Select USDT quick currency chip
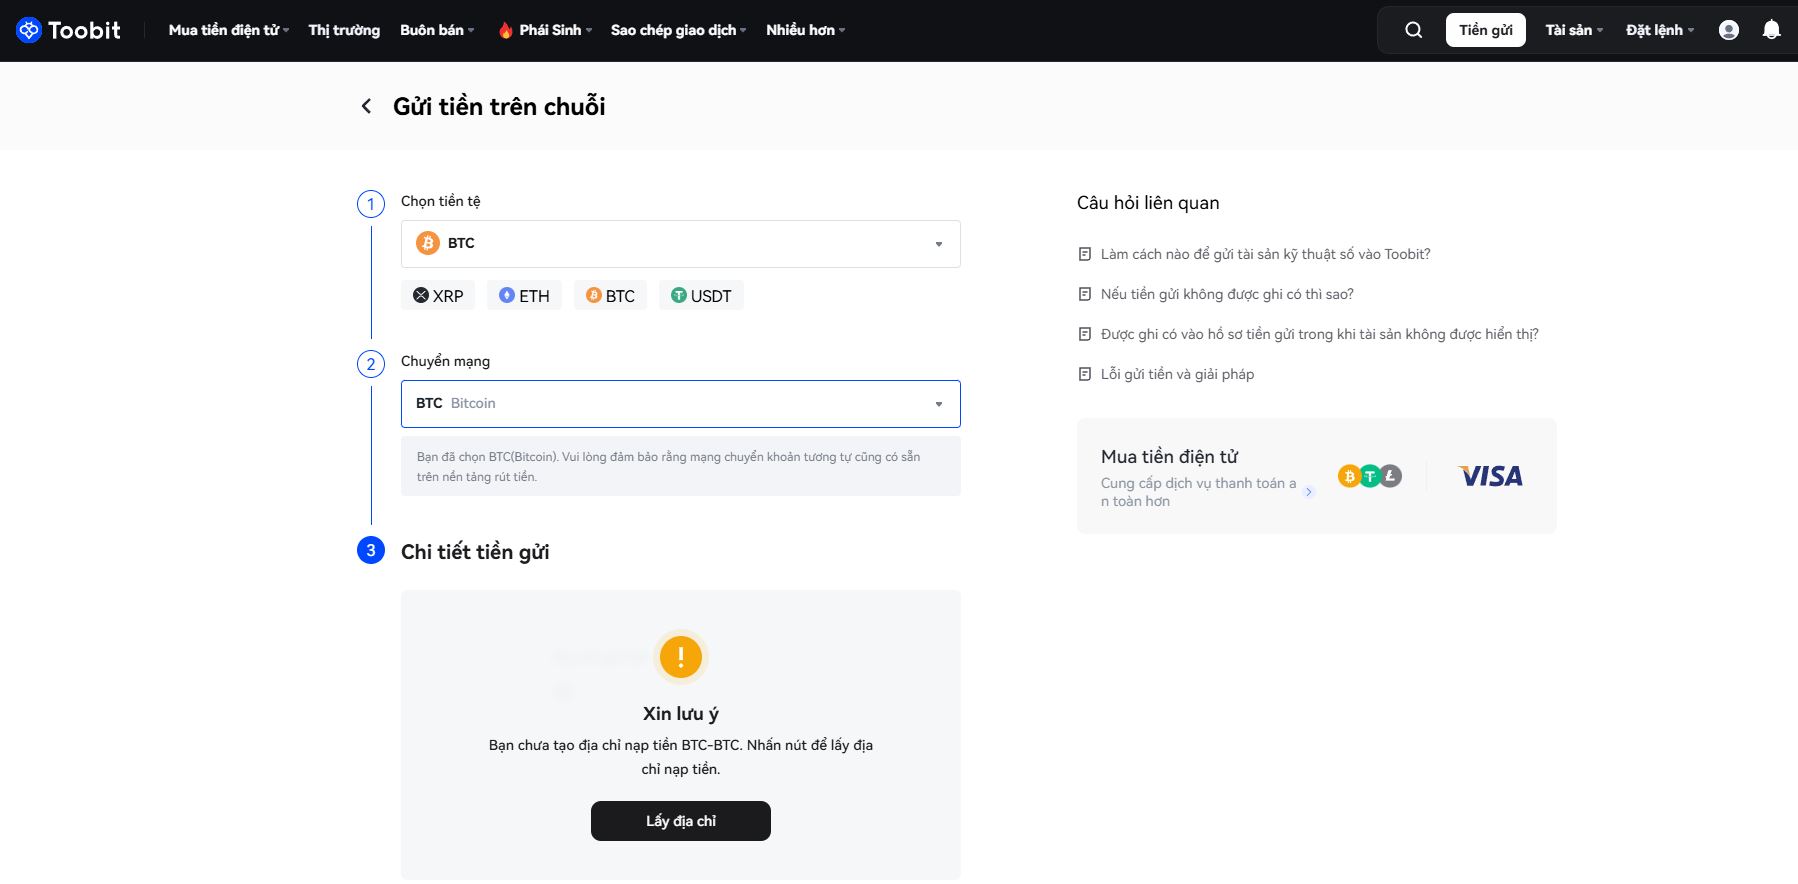 point(701,296)
